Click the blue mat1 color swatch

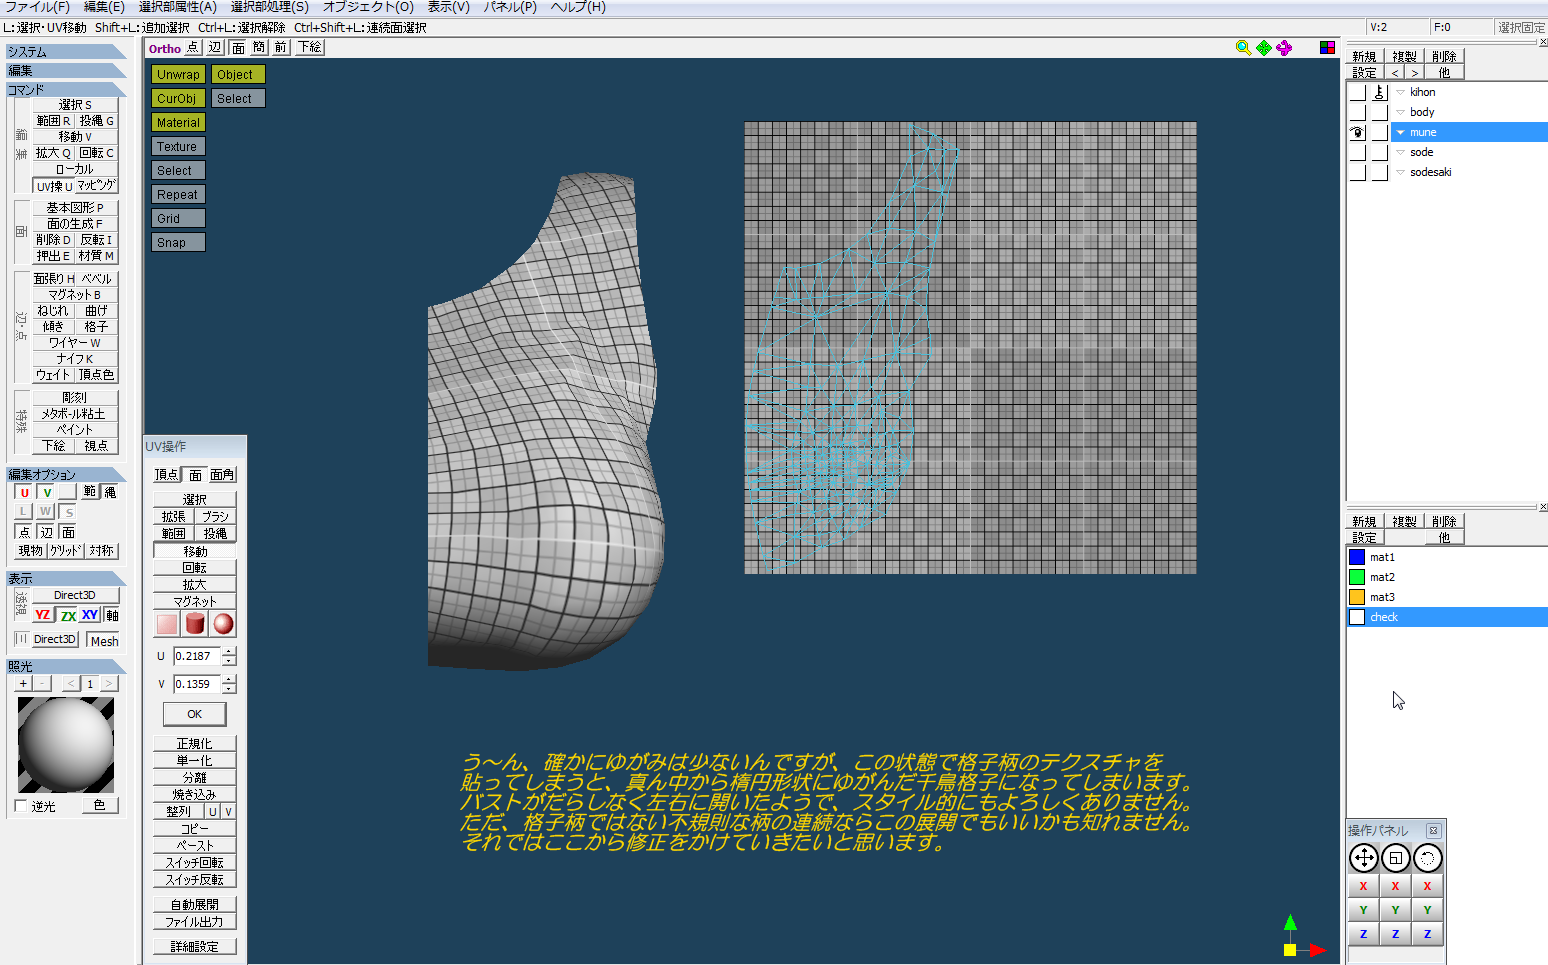coord(1357,557)
